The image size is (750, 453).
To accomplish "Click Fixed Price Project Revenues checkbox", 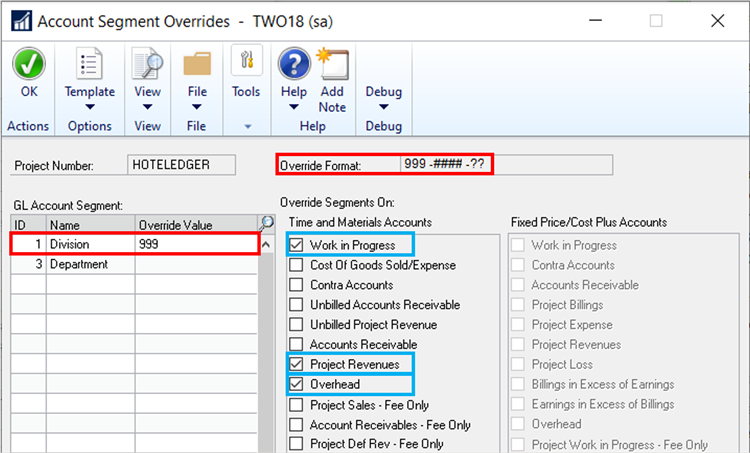I will point(518,344).
